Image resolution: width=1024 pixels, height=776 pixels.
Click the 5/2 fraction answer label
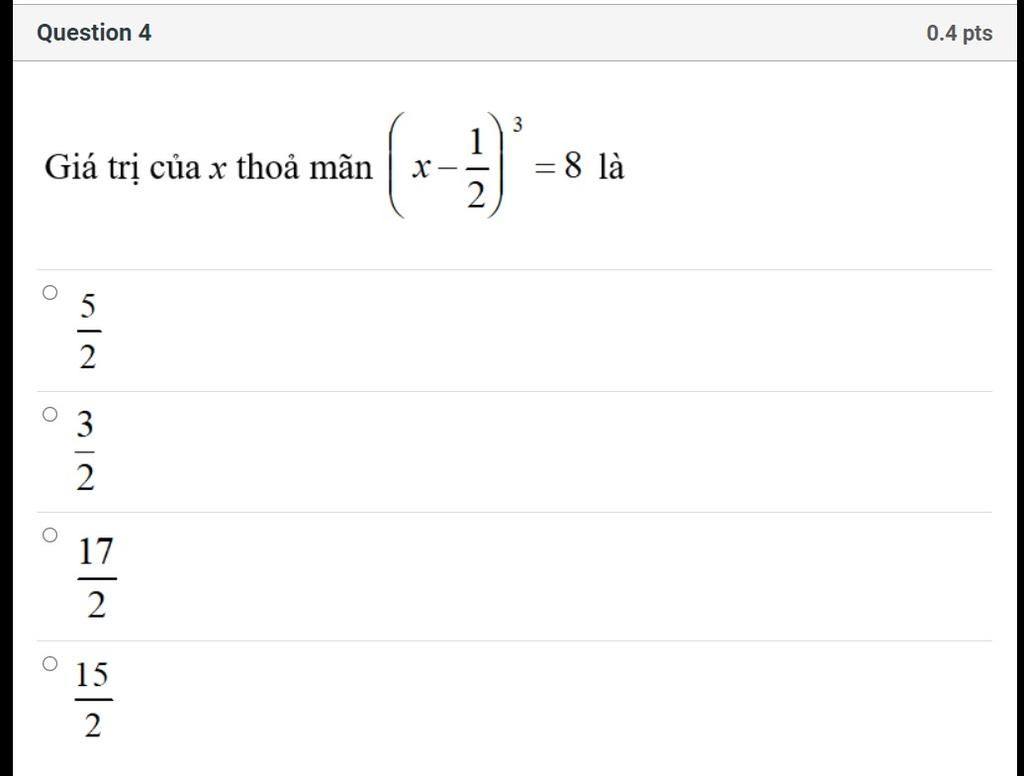coord(88,331)
